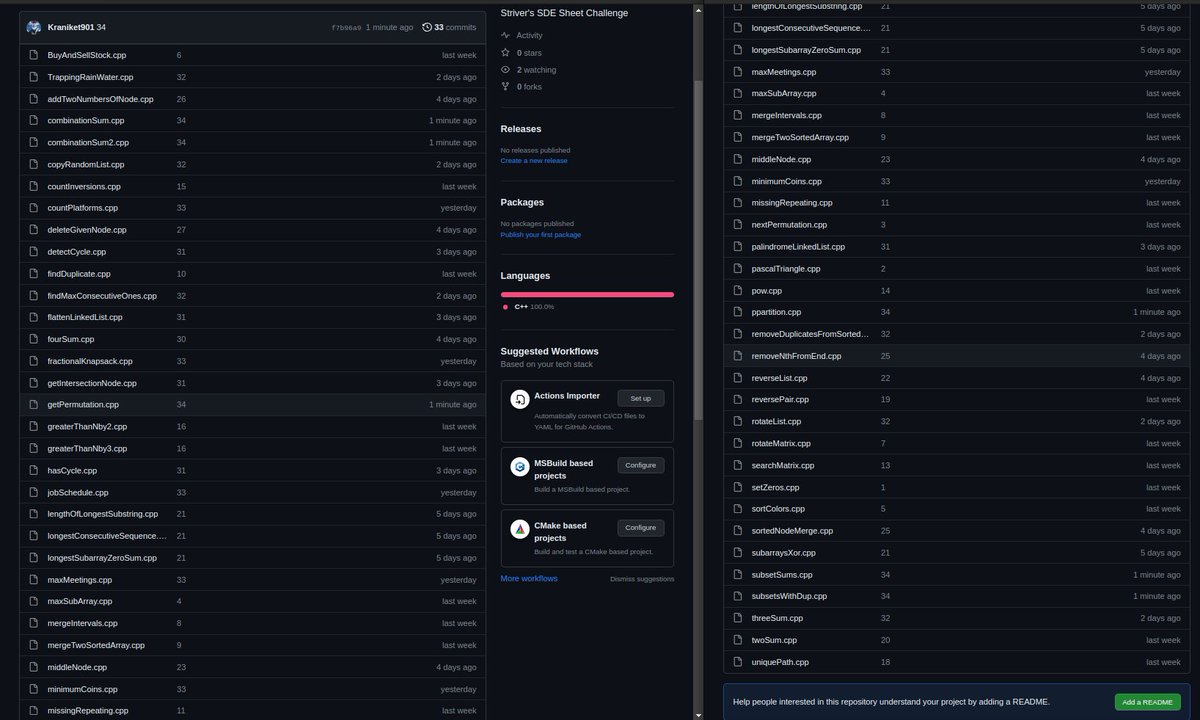Viewport: 1200px width, 720px height.
Task: Open palindromeLinkedList.cpp file
Action: (798, 247)
